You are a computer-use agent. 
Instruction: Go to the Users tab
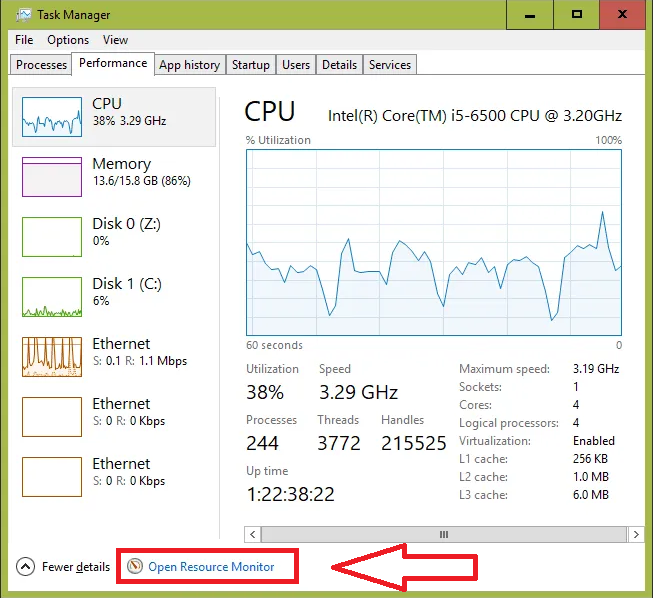click(296, 65)
